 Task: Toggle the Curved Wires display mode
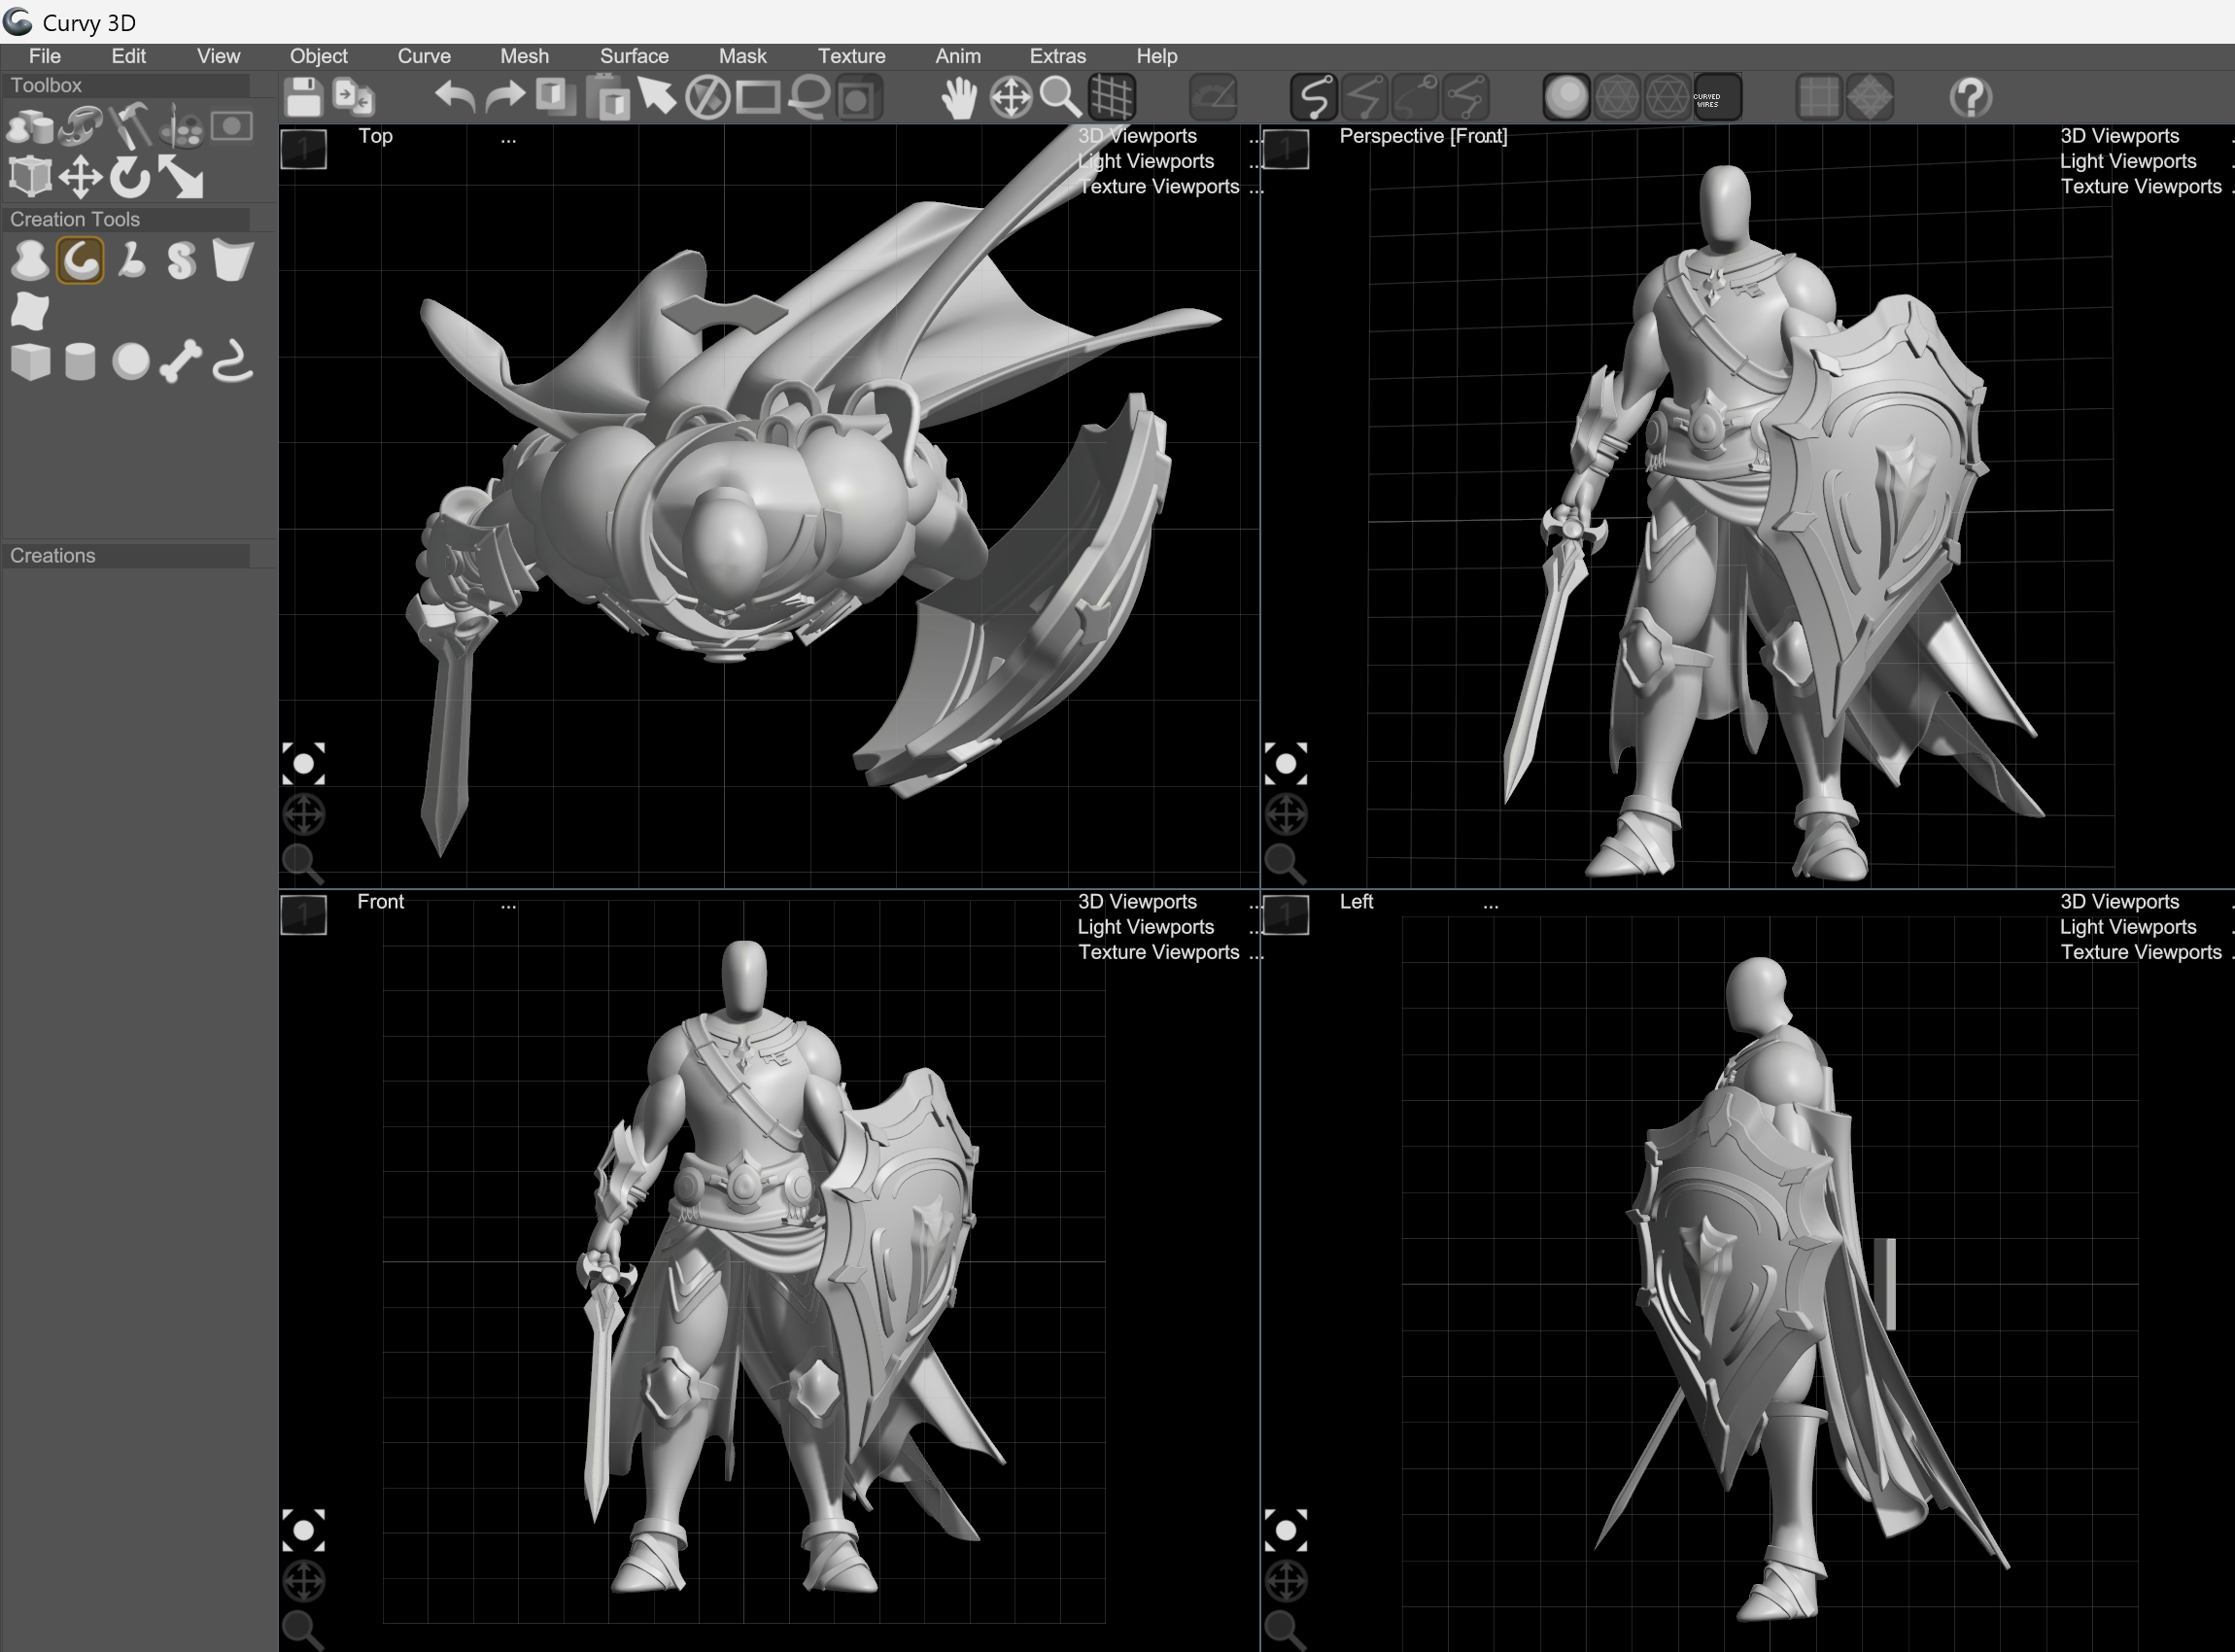tap(1717, 98)
